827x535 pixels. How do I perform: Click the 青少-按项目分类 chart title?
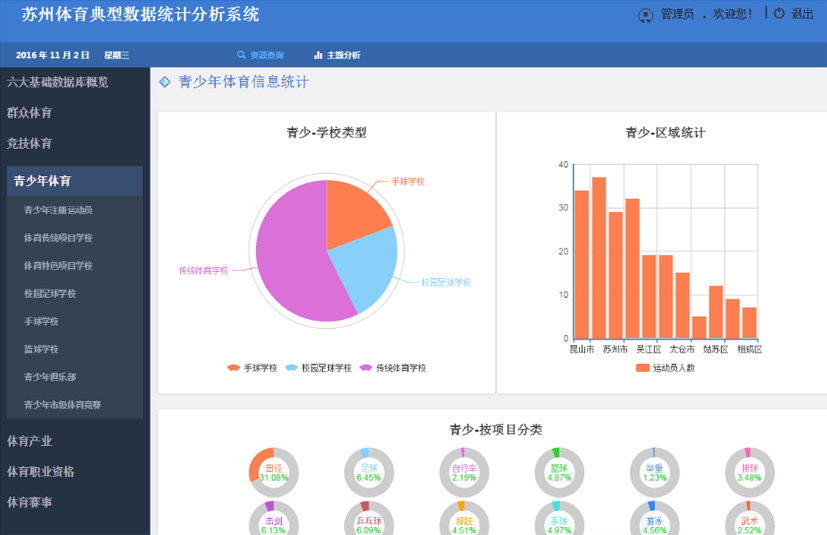pos(496,429)
